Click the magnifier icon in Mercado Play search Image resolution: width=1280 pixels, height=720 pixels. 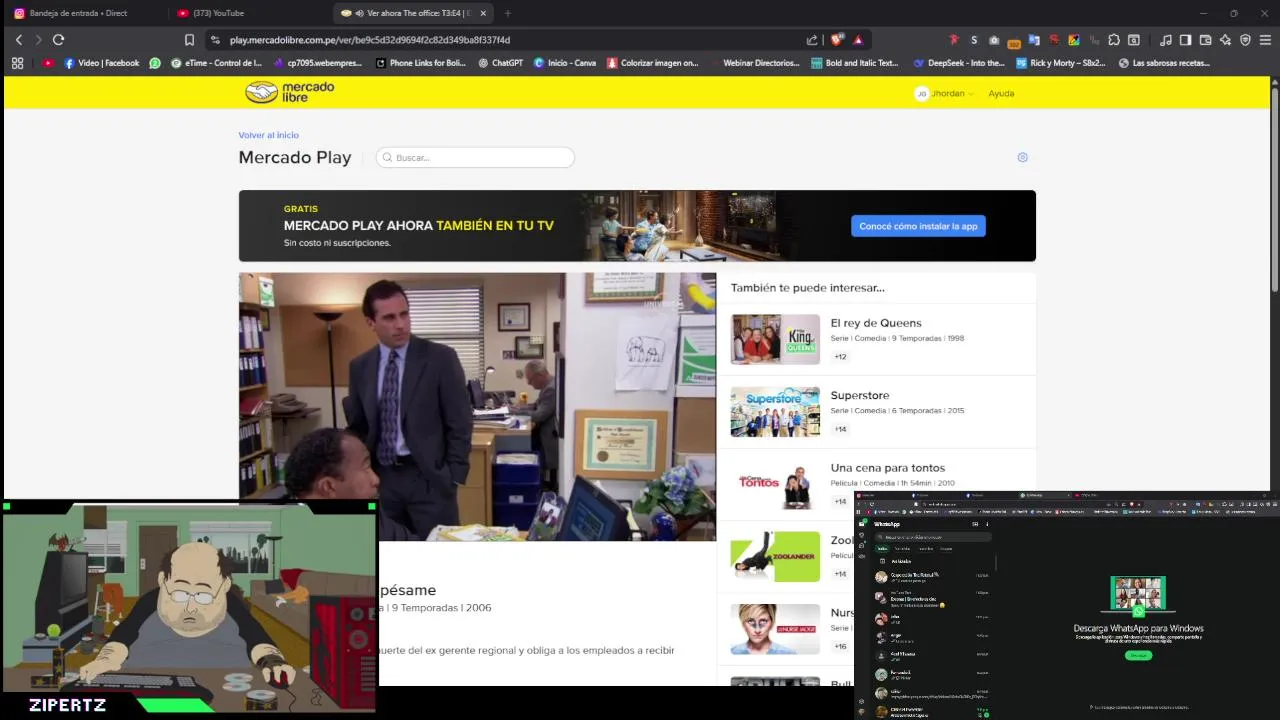pos(386,158)
